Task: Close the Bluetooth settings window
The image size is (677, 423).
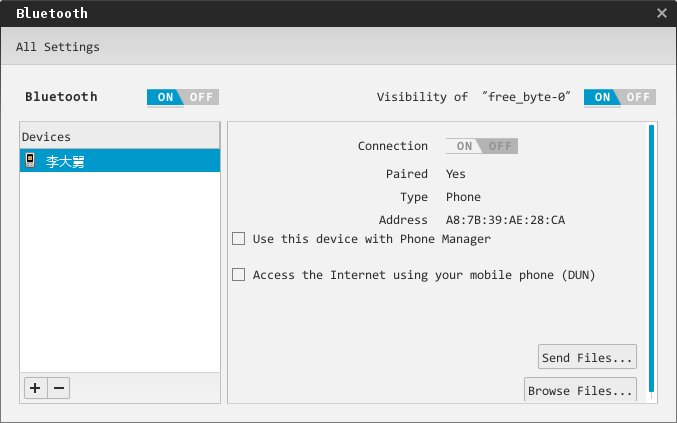Action: (661, 14)
